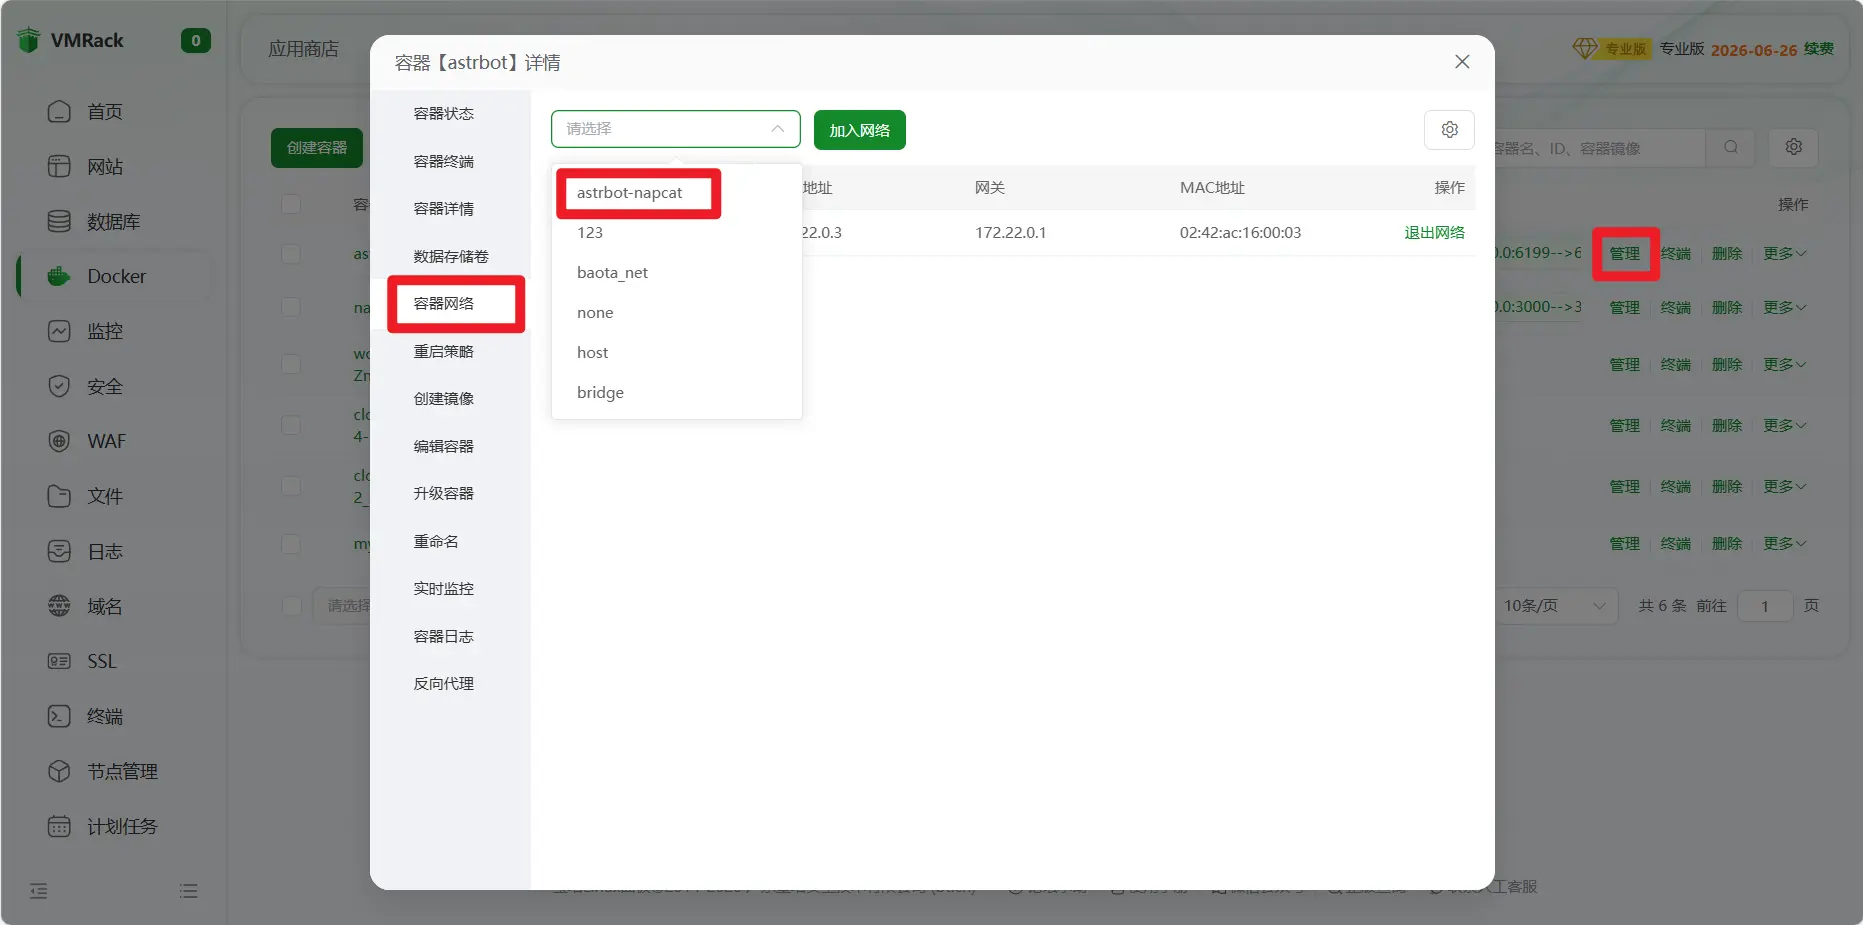Open the 反向代理 tab
Viewport: 1863px width, 925px height.
pyautogui.click(x=443, y=684)
